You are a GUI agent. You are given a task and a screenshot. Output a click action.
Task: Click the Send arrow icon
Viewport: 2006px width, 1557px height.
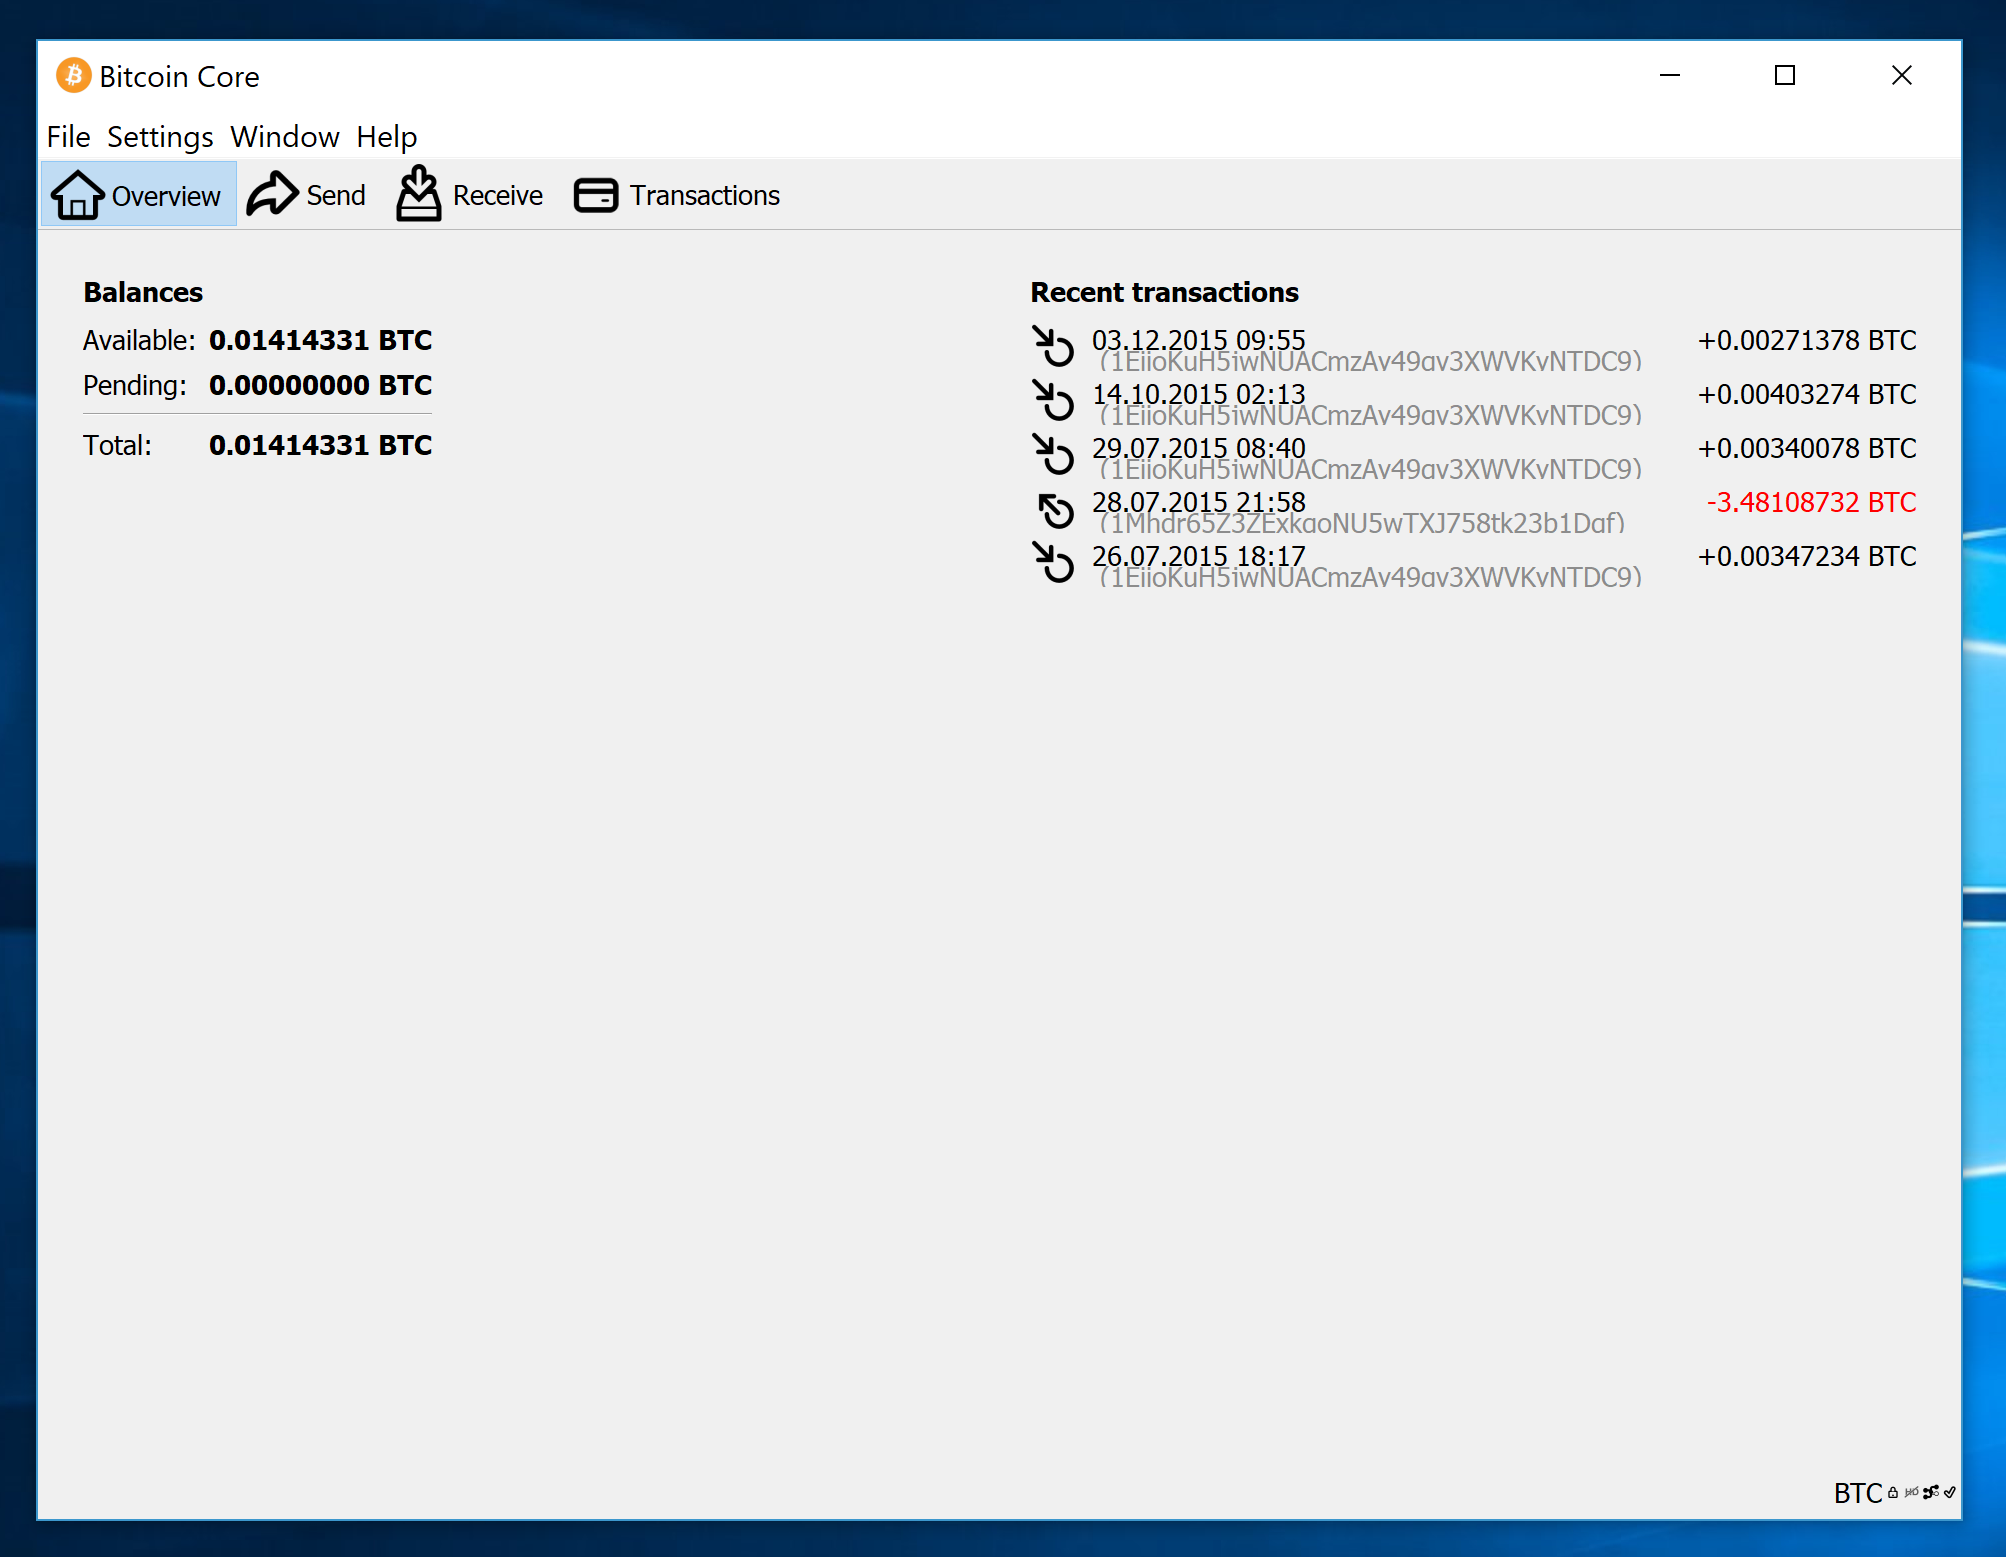(x=271, y=194)
